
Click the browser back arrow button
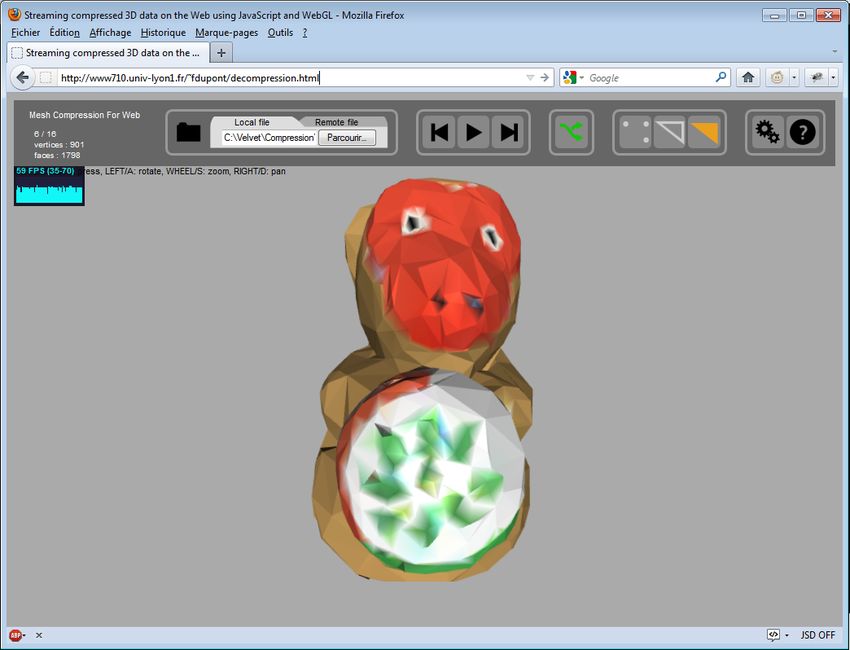23,78
